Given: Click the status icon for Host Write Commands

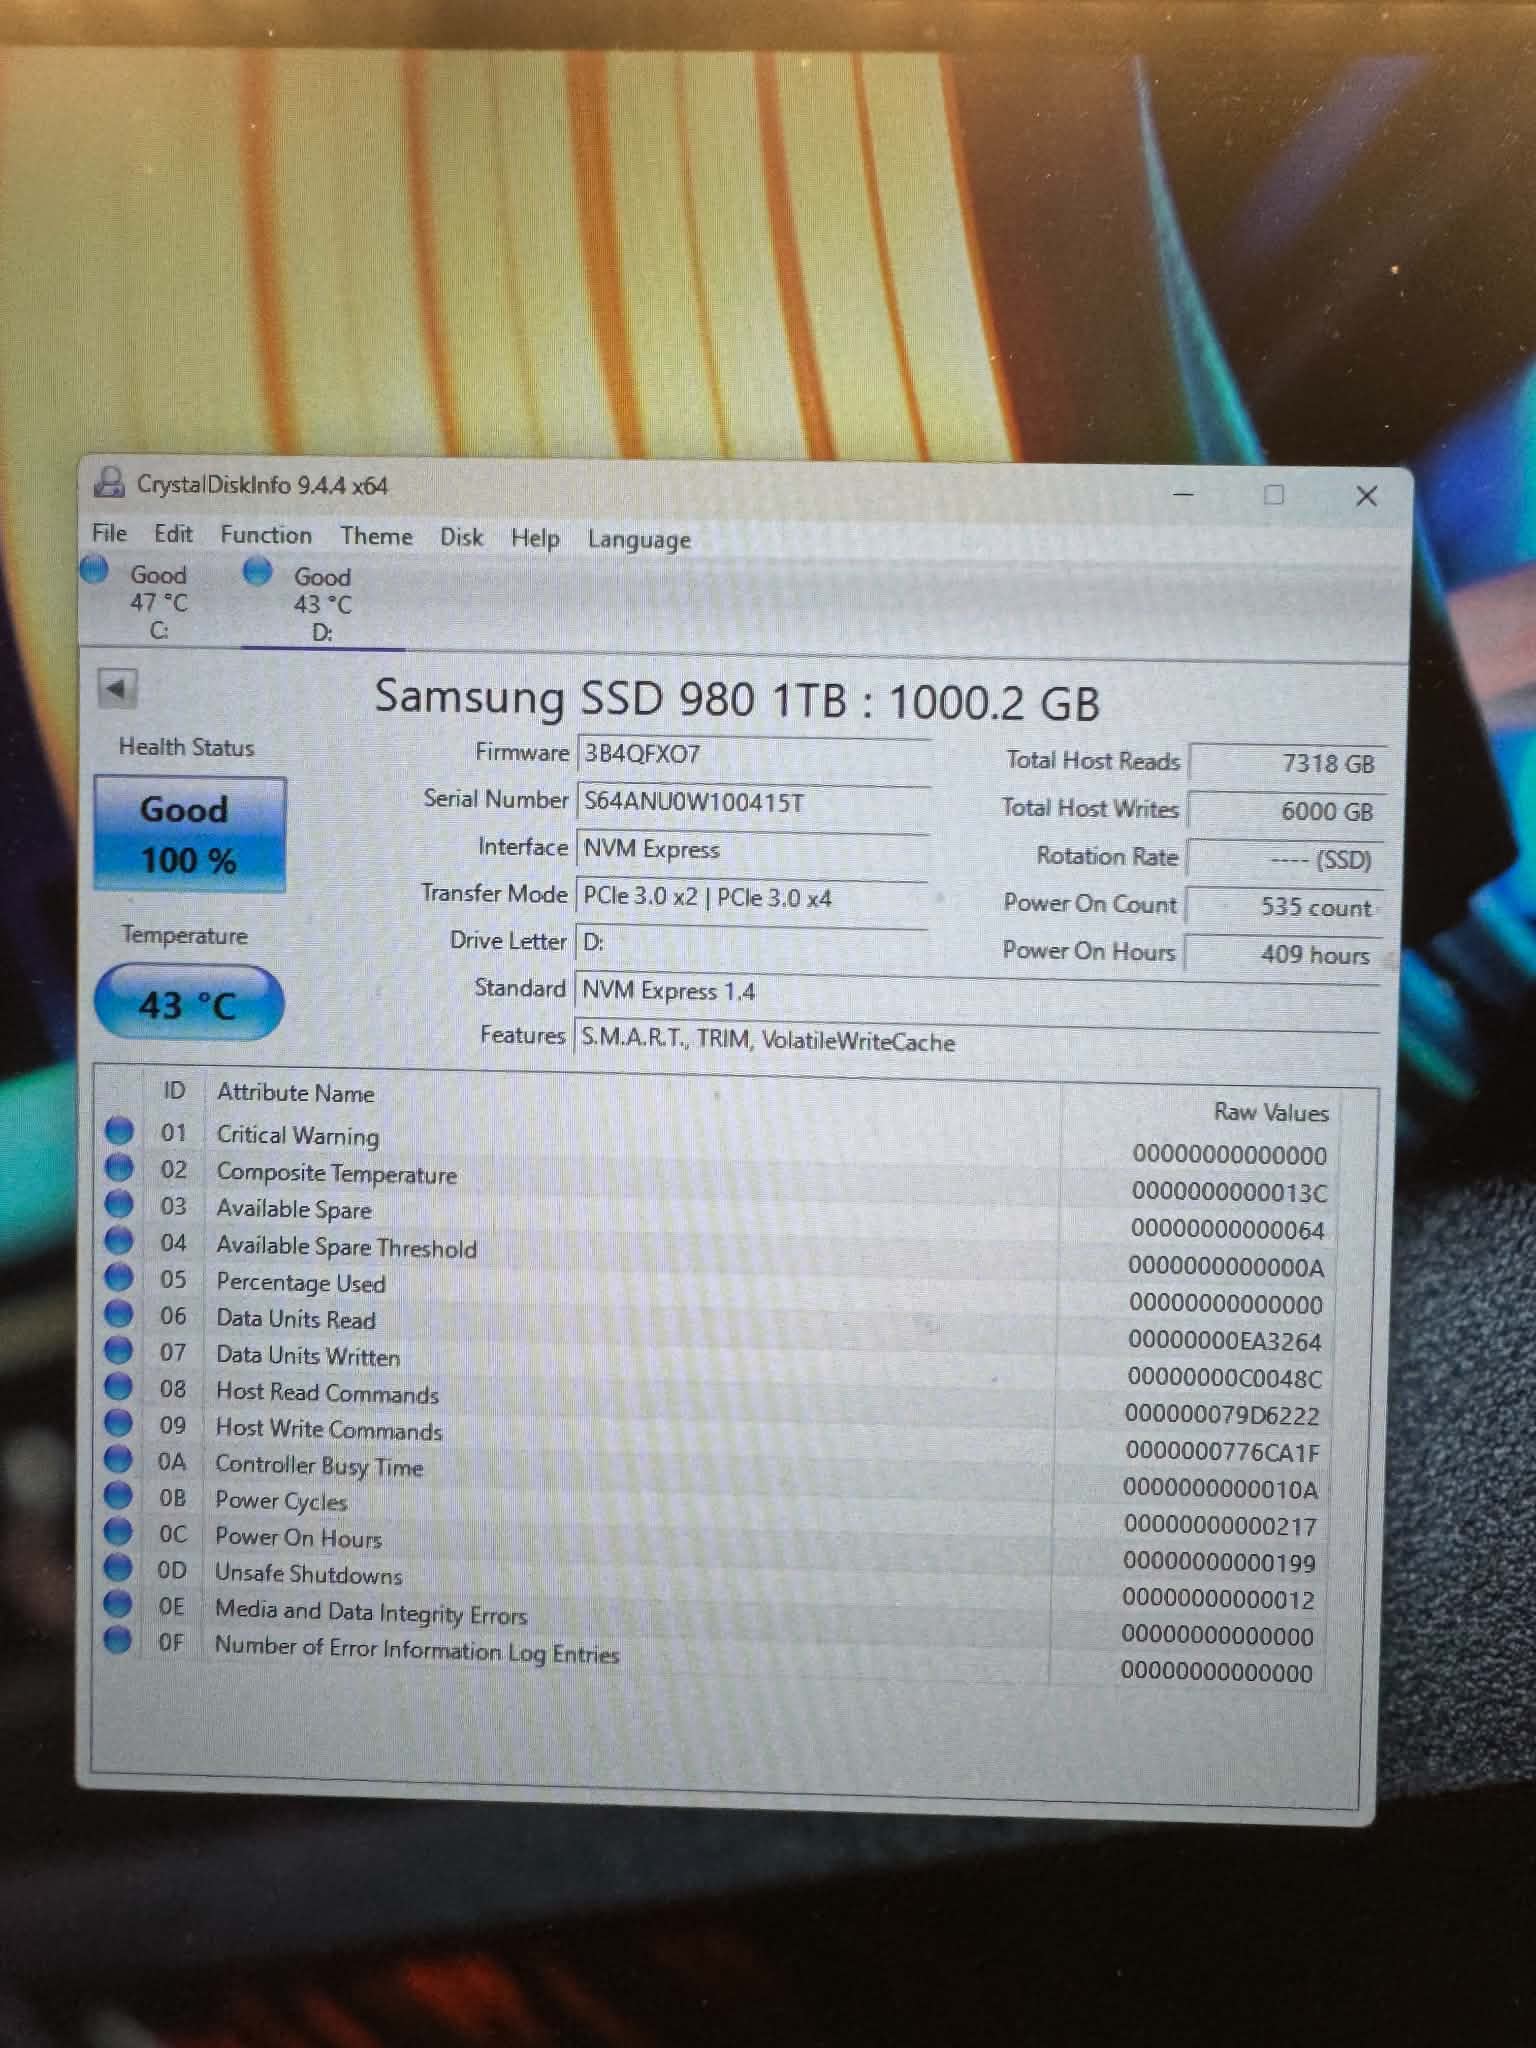Looking at the screenshot, I should click(x=119, y=1422).
